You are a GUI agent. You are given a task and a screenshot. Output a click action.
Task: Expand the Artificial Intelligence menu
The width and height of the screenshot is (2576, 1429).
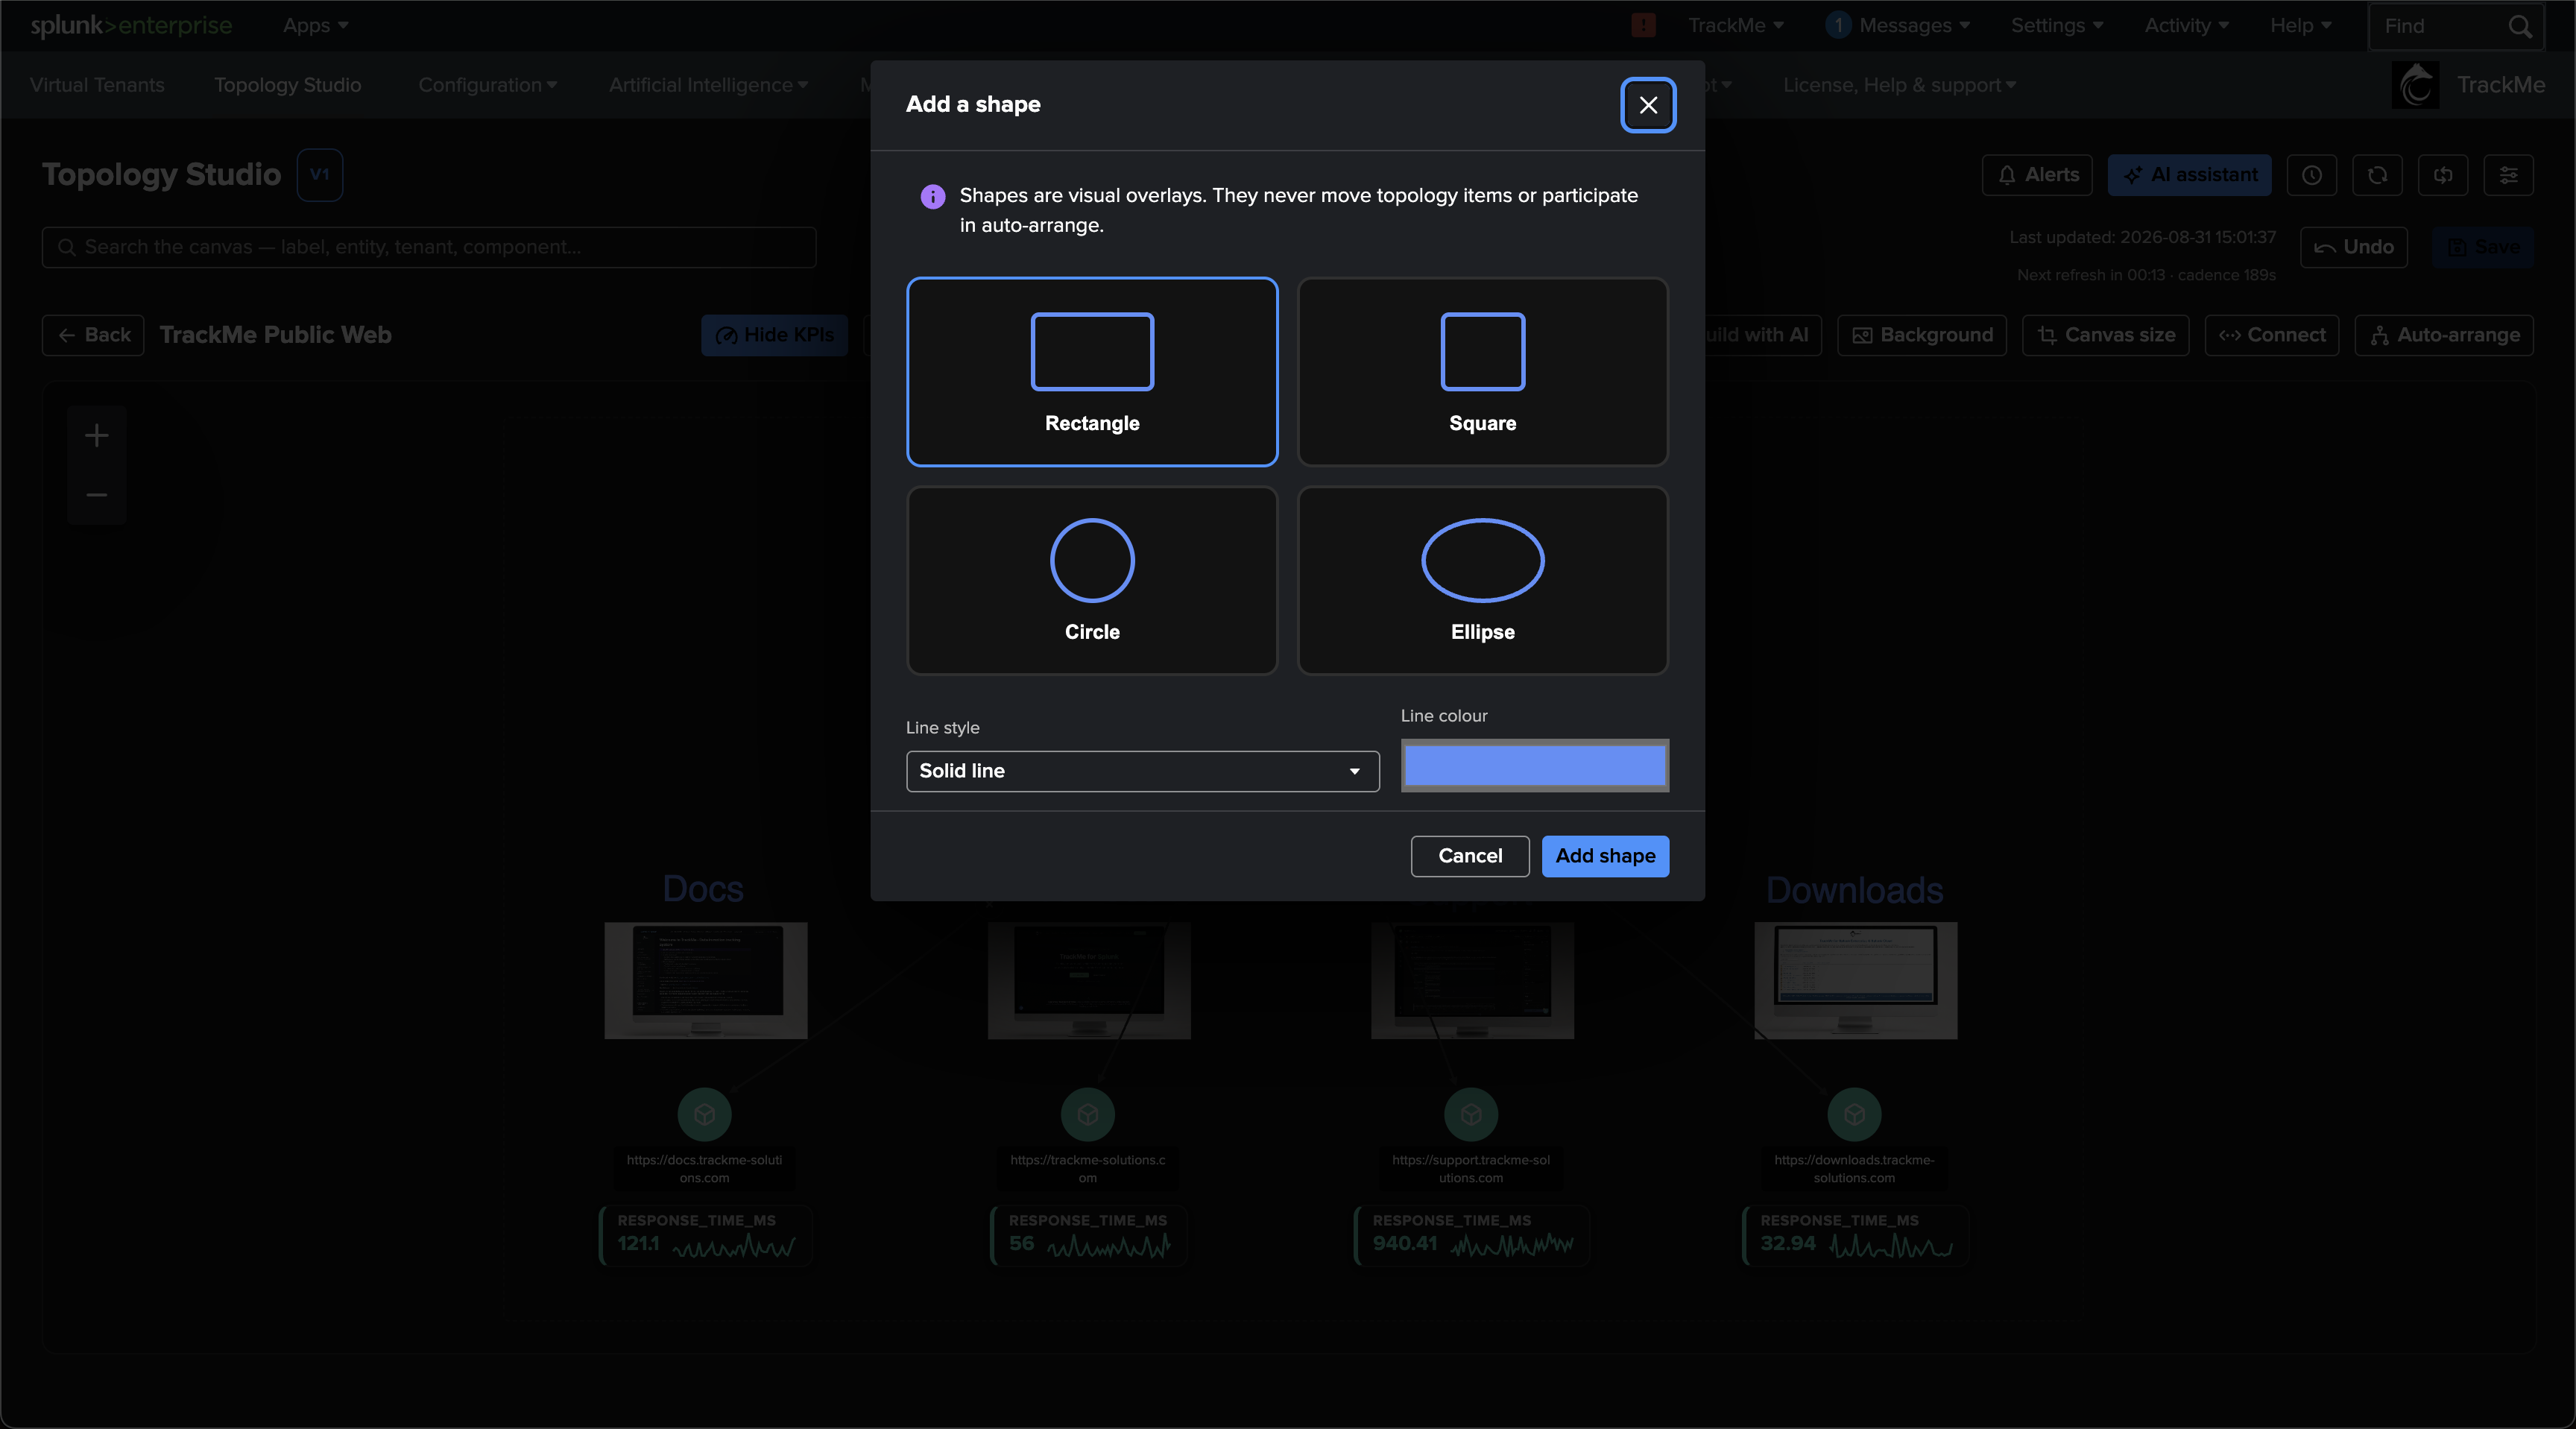[x=708, y=85]
